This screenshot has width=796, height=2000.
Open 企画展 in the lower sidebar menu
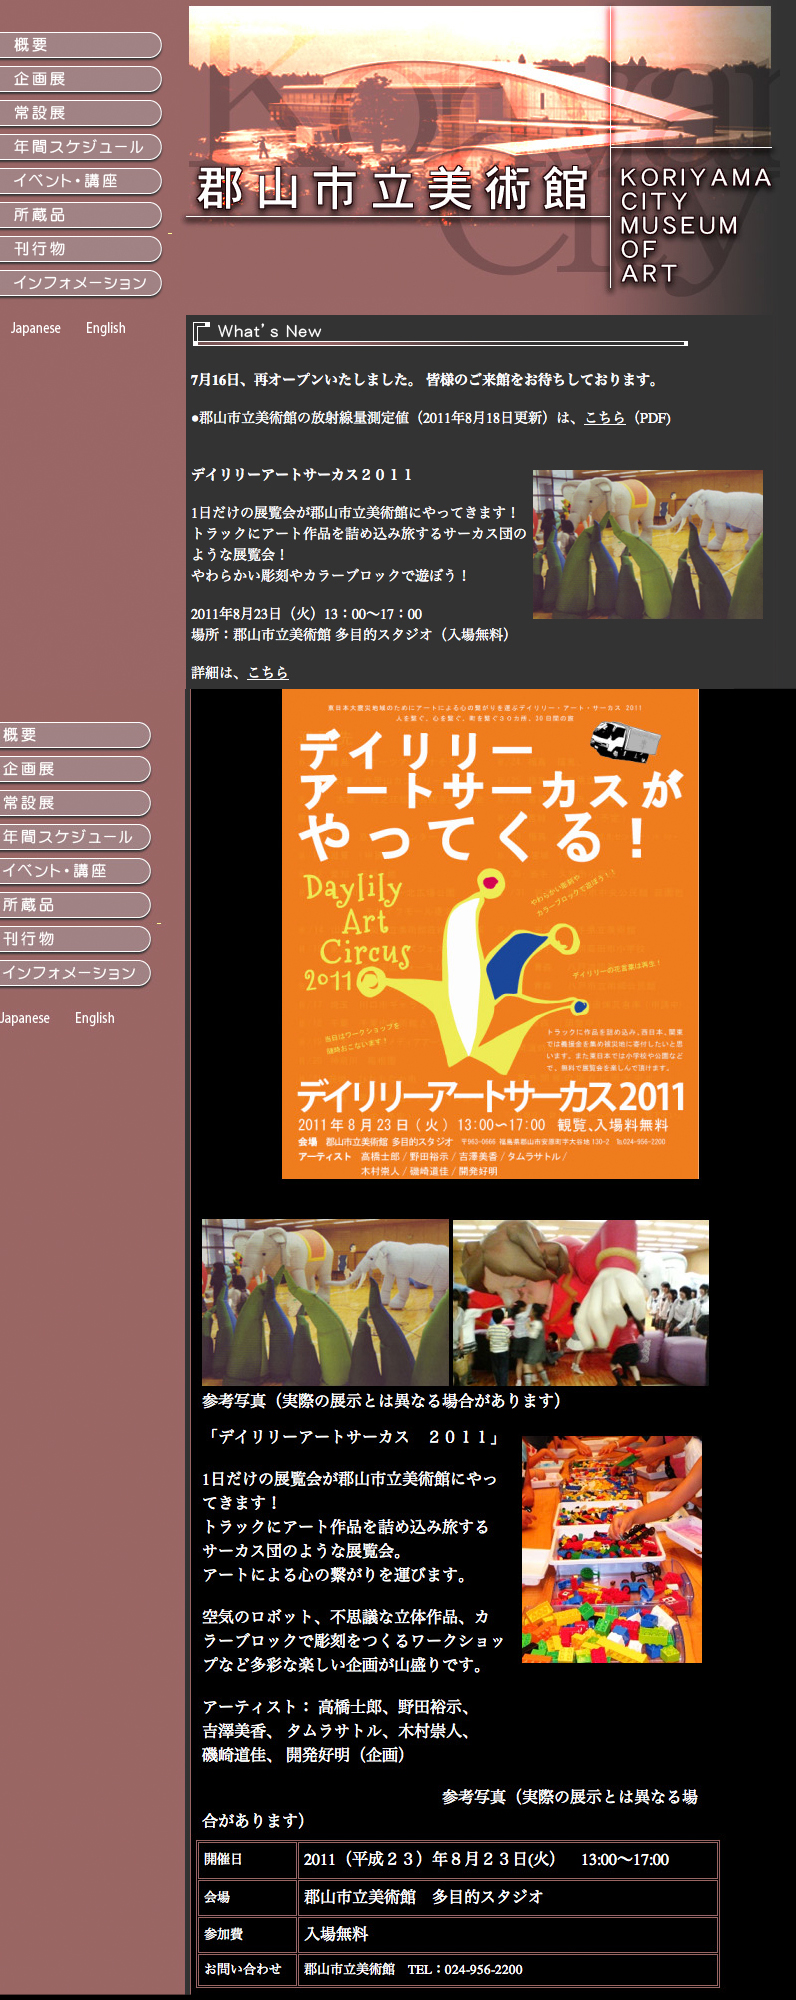pyautogui.click(x=75, y=769)
